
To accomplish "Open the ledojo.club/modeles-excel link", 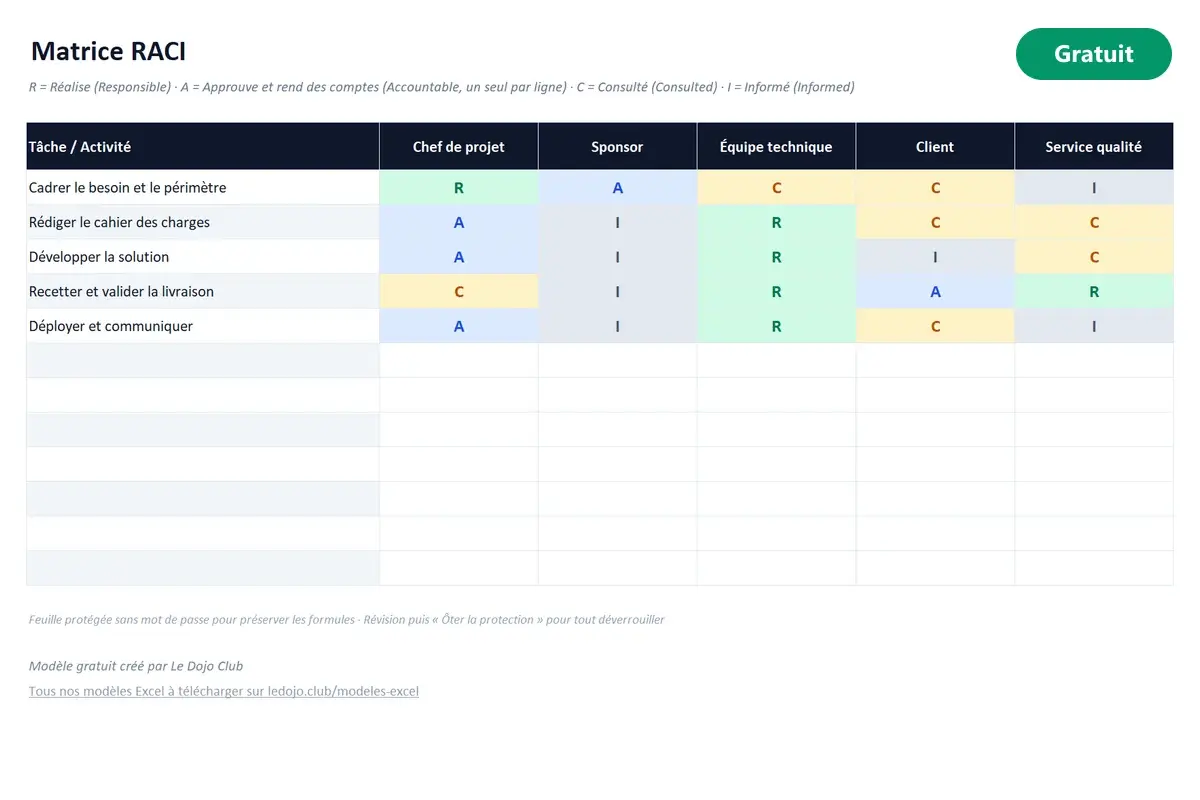I will click(224, 691).
